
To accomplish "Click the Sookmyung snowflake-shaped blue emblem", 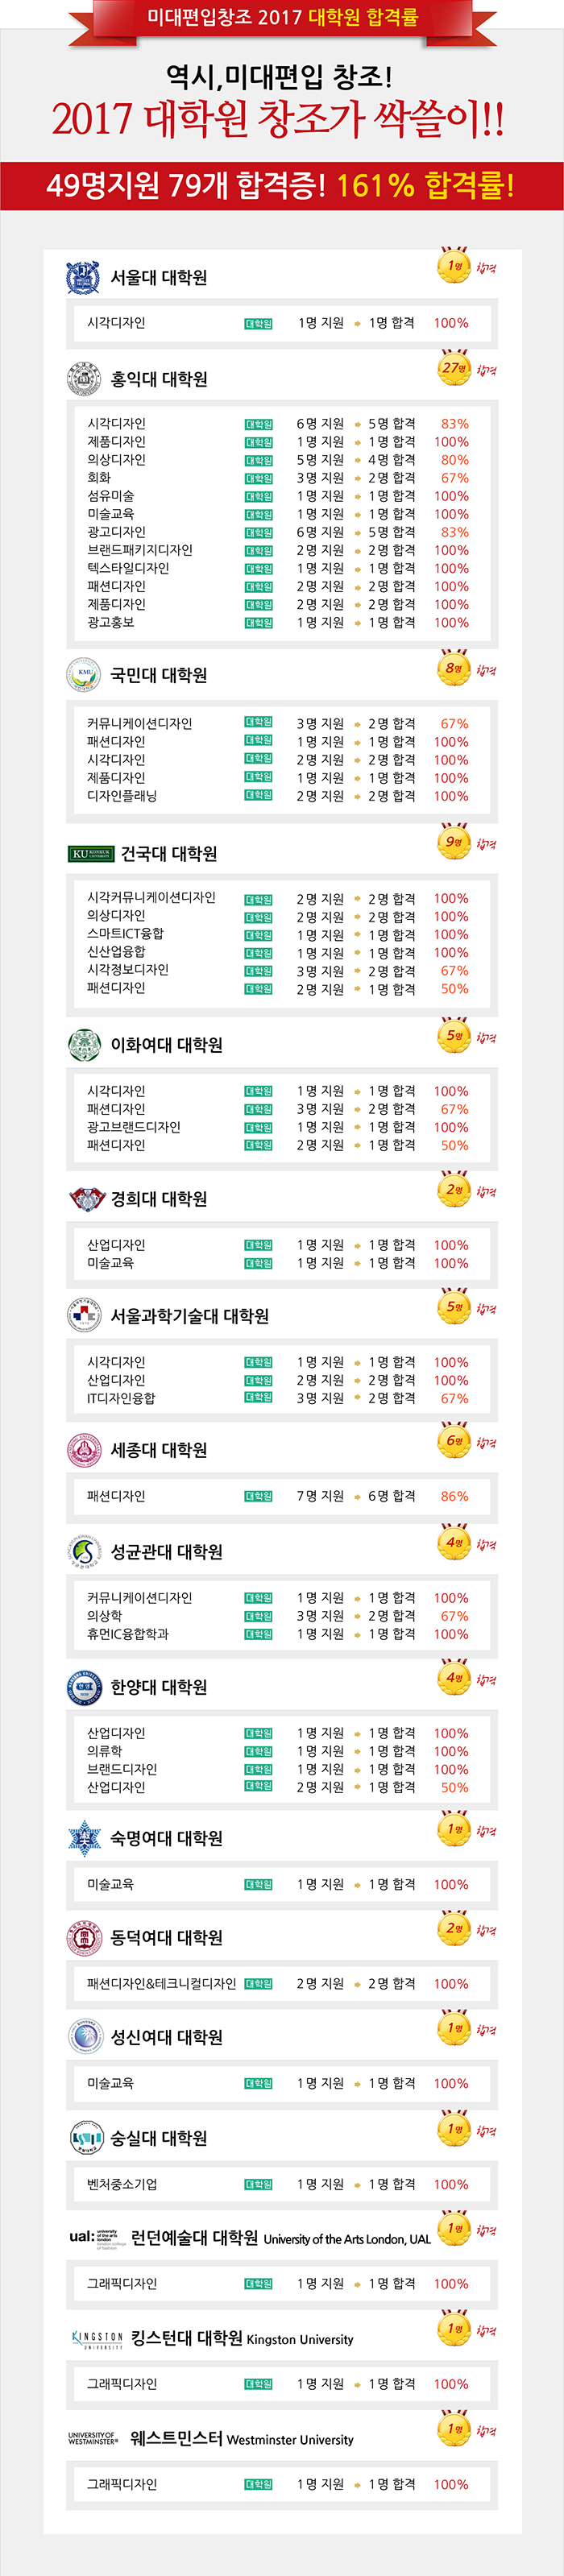I will pos(84,1837).
